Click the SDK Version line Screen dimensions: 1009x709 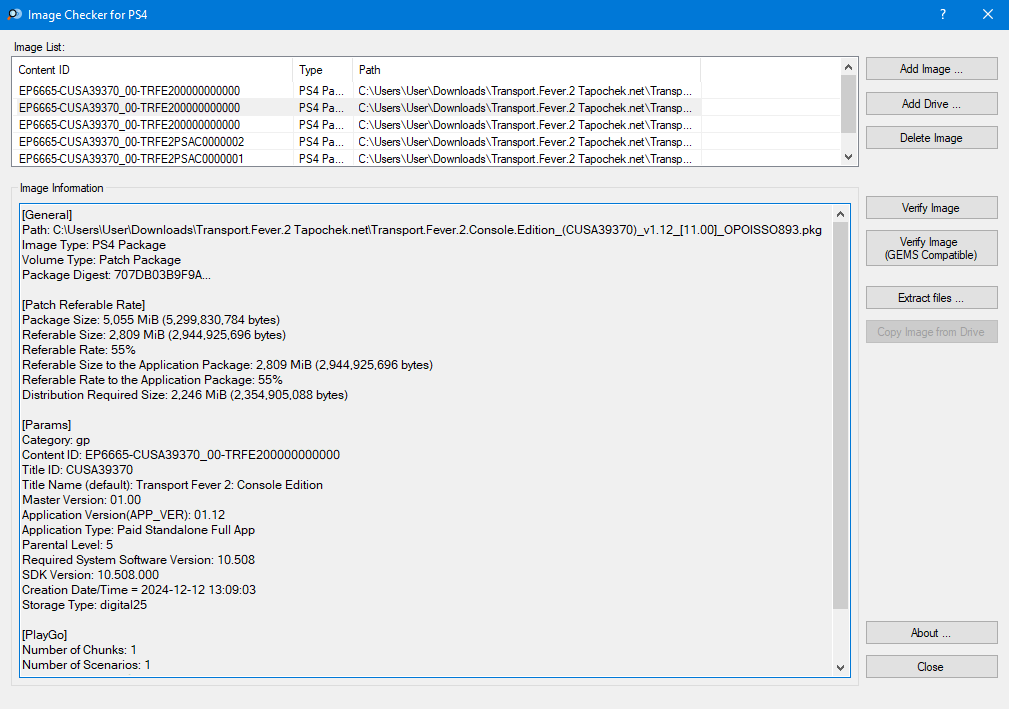pyautogui.click(x=90, y=575)
